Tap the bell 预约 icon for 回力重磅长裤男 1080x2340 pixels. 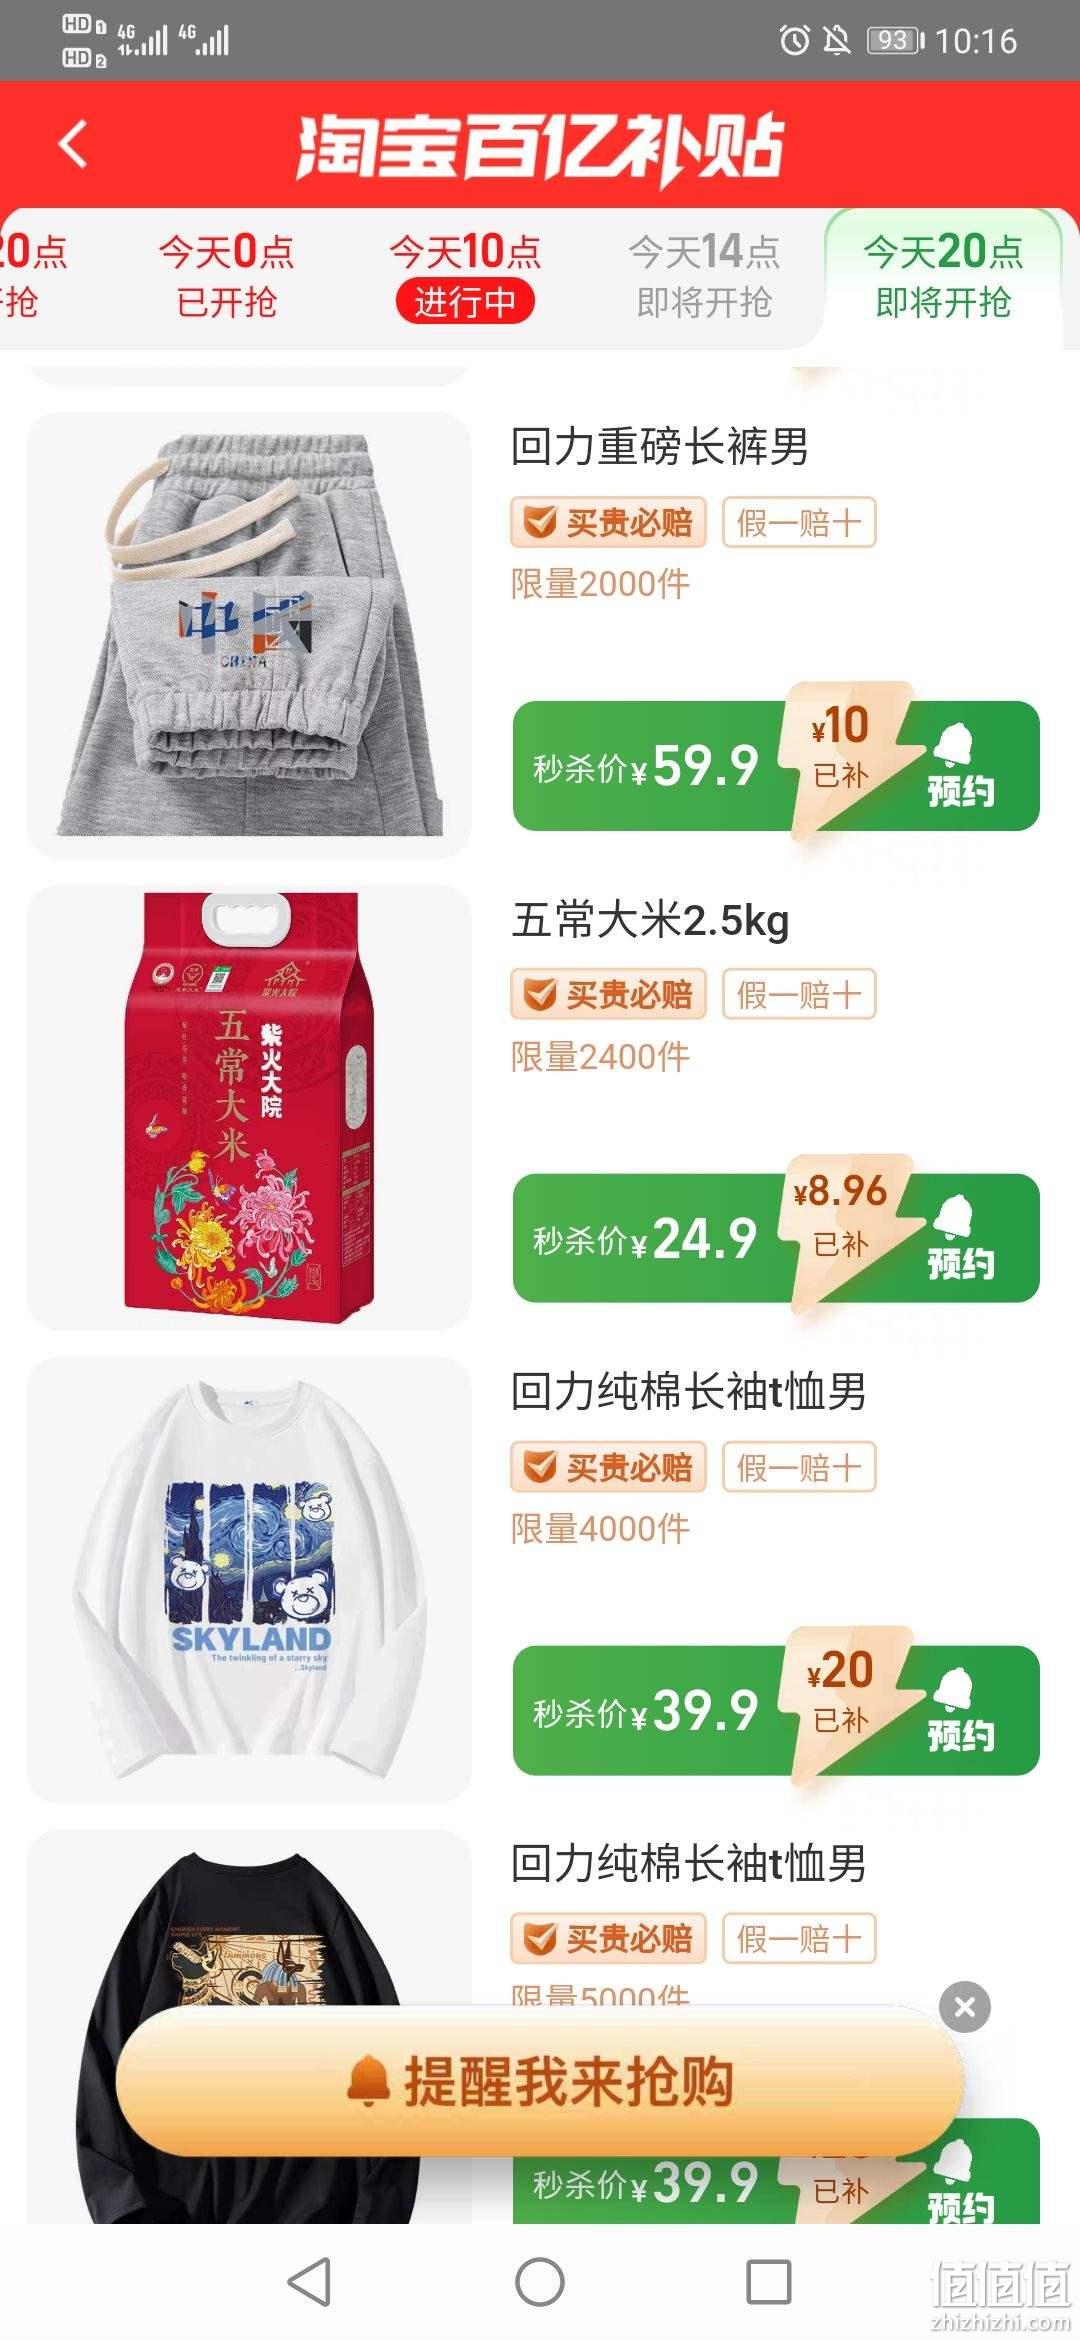tap(959, 766)
